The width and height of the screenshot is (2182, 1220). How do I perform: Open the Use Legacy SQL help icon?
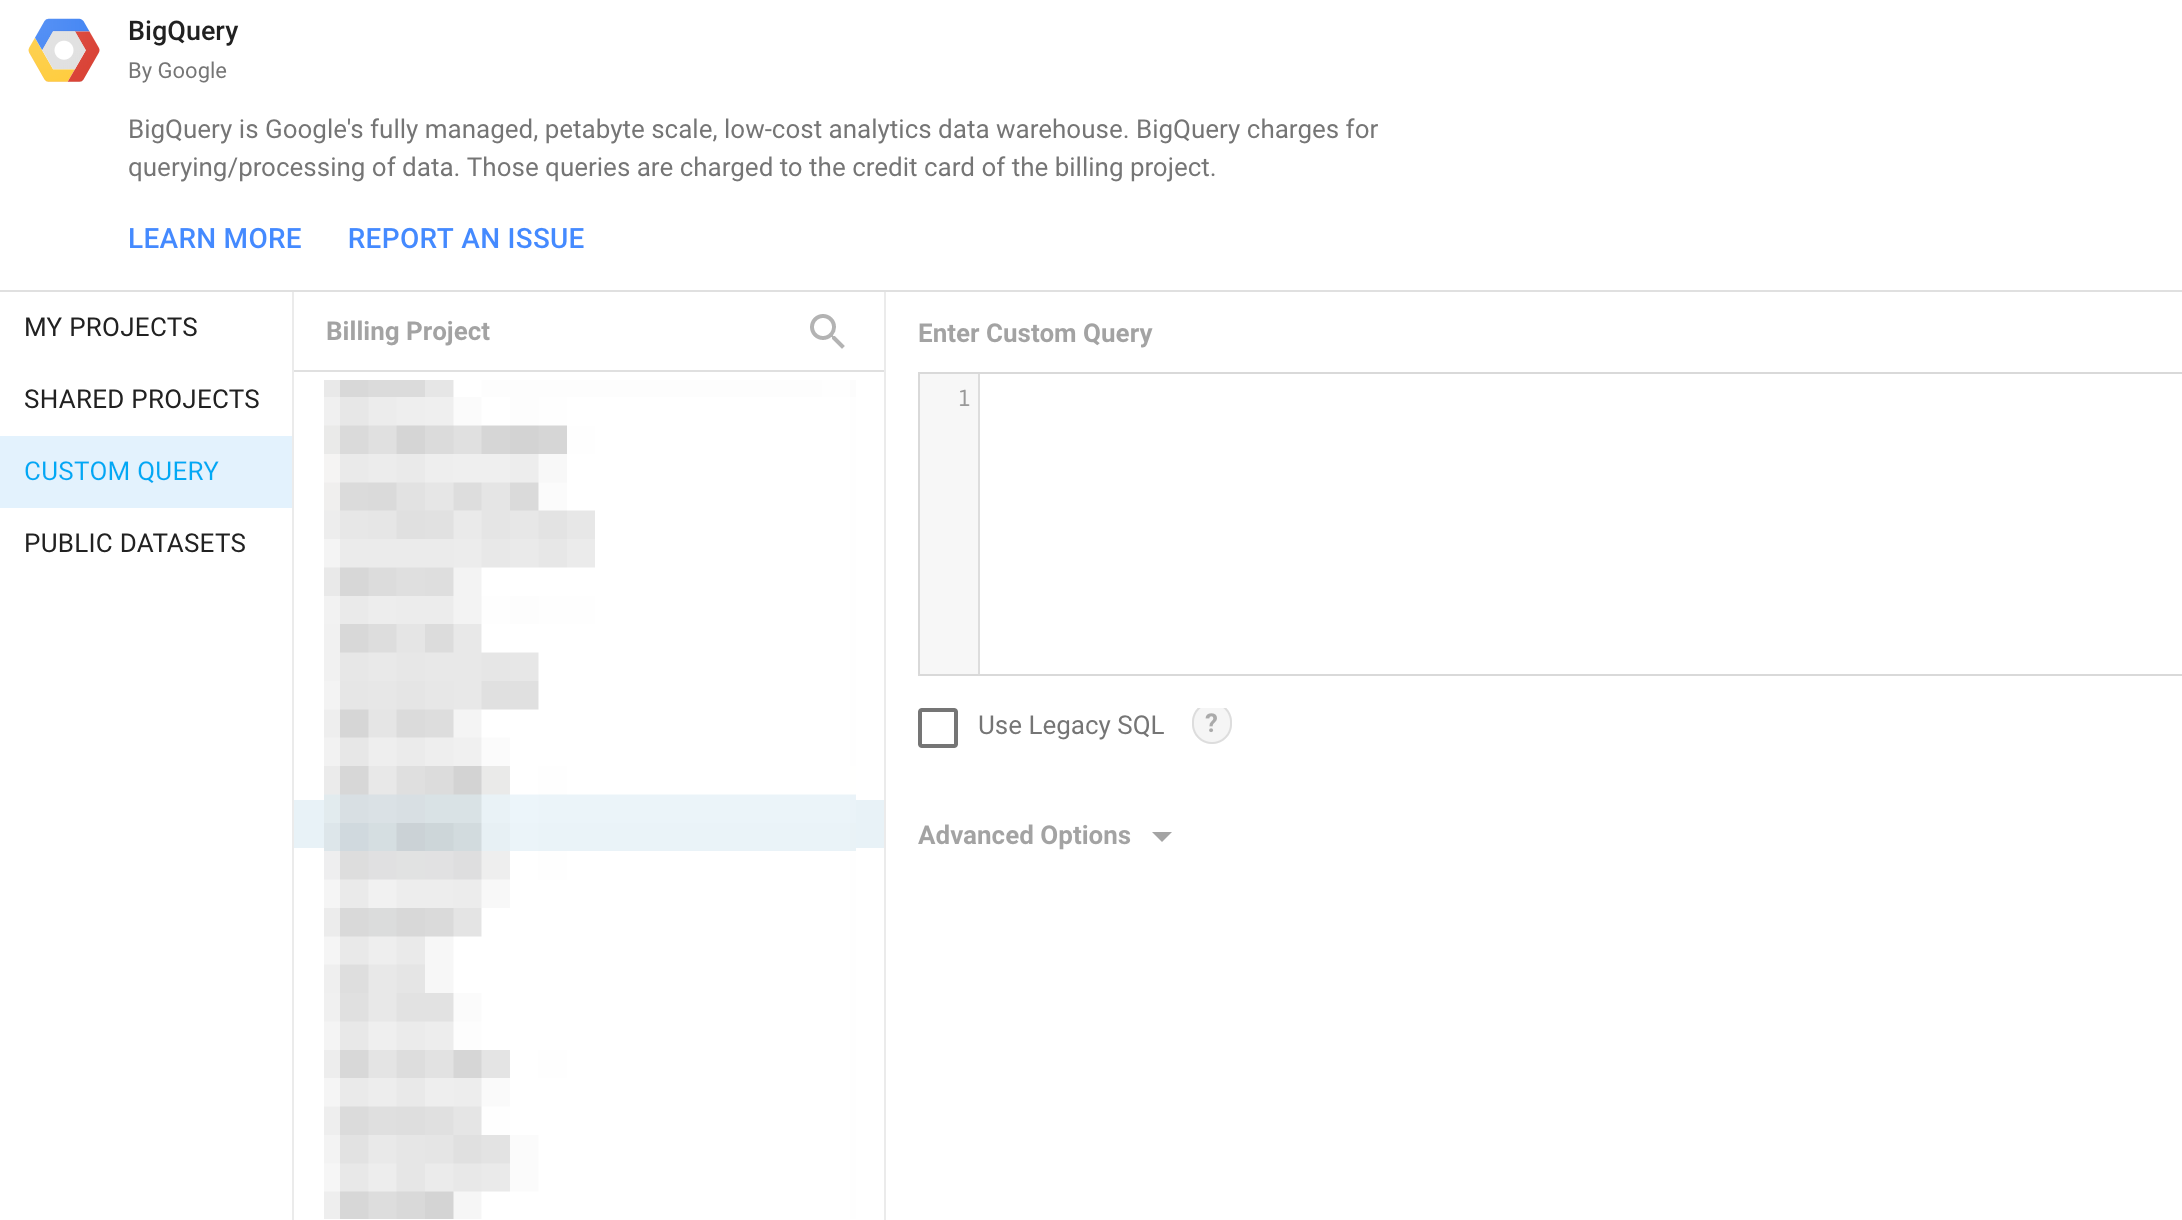tap(1211, 724)
